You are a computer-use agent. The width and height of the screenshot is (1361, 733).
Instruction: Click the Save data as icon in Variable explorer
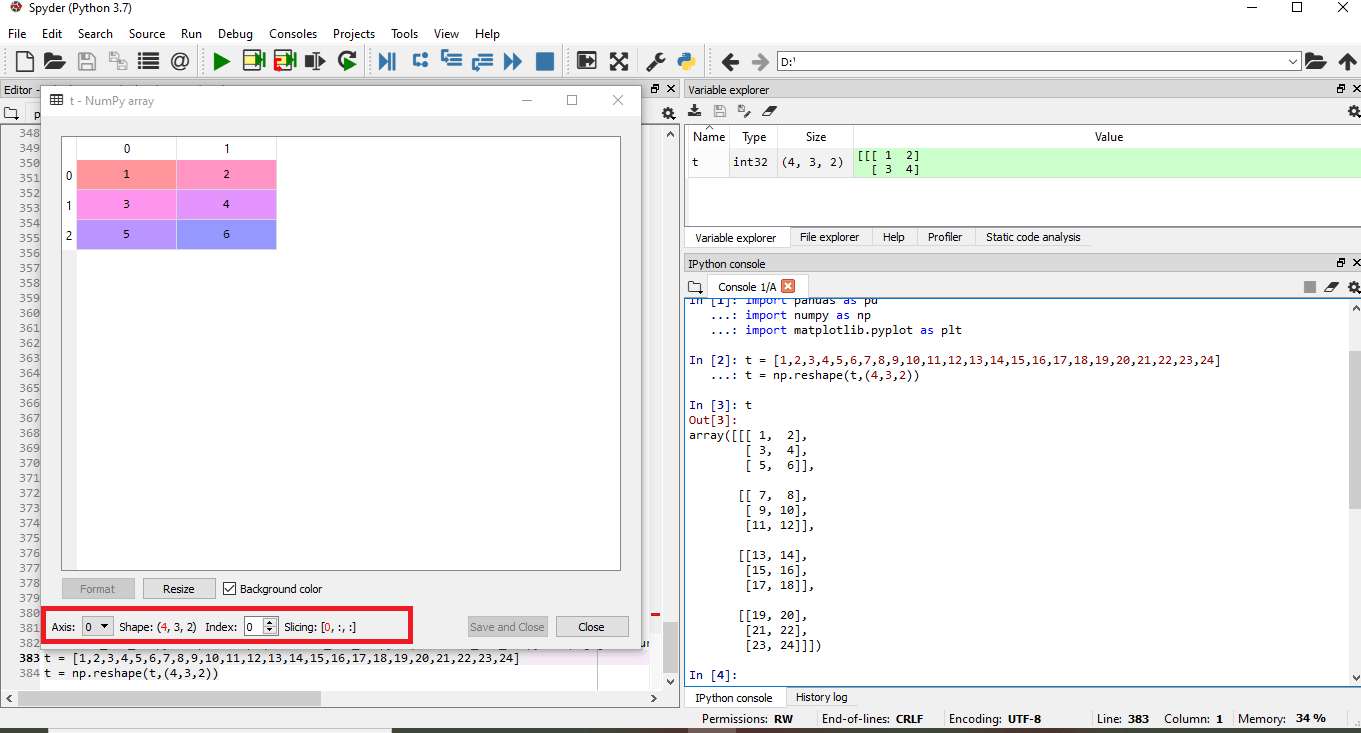743,111
